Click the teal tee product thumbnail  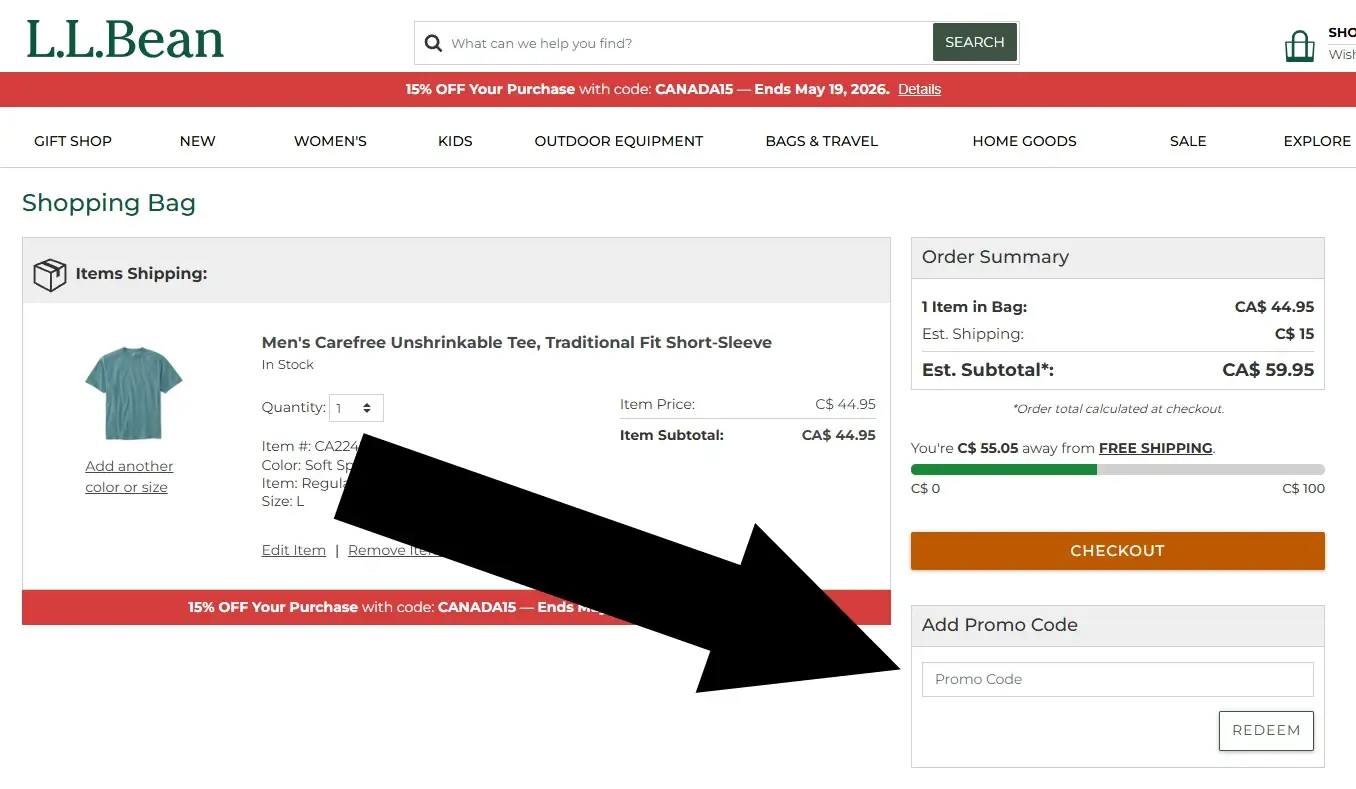click(x=133, y=393)
